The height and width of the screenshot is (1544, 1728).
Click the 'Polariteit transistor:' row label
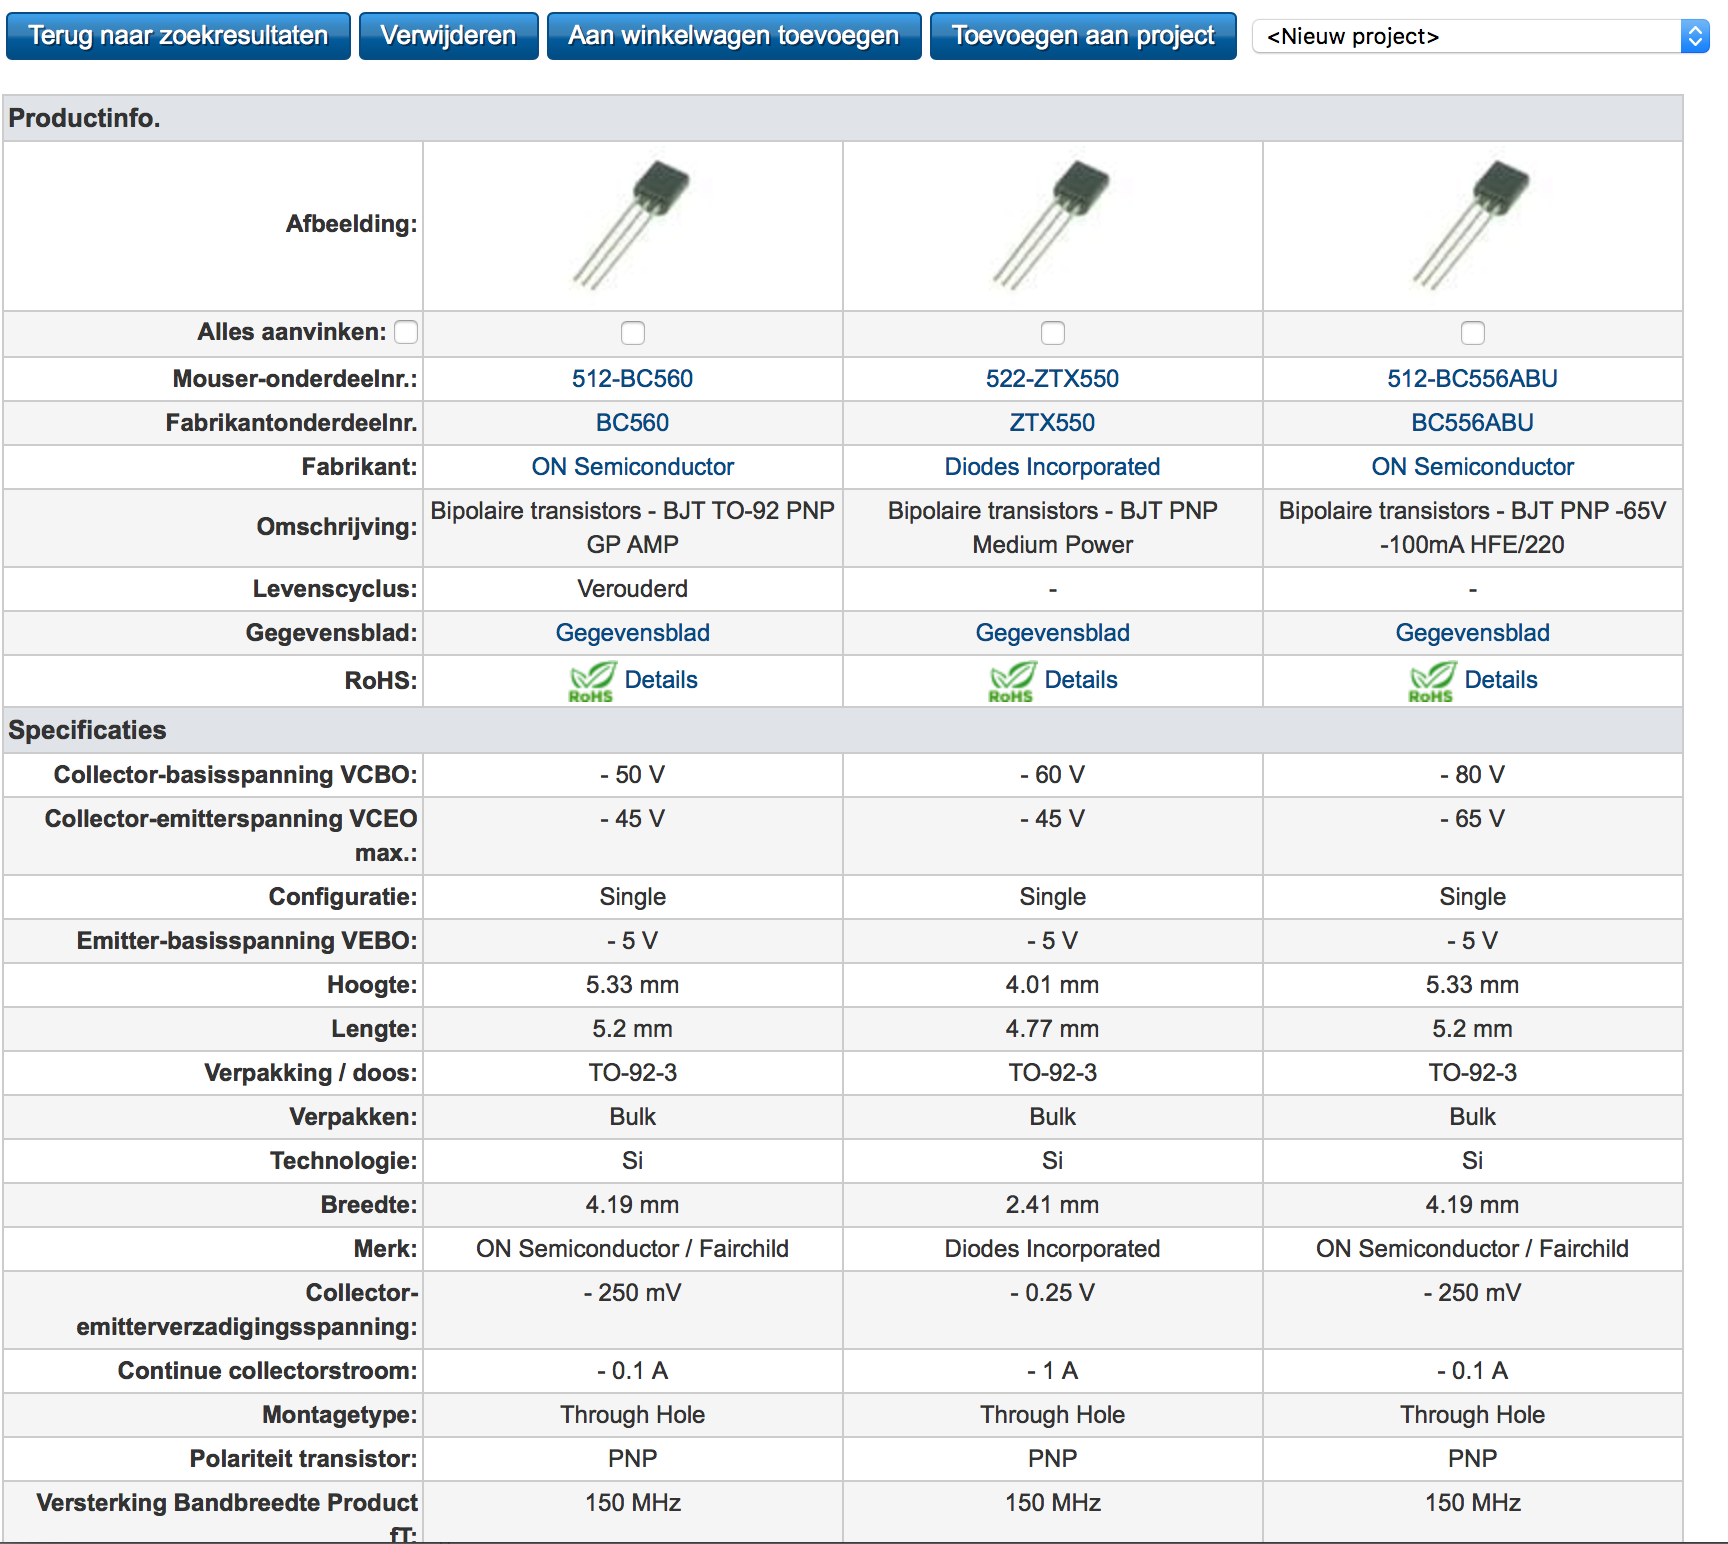click(303, 1459)
